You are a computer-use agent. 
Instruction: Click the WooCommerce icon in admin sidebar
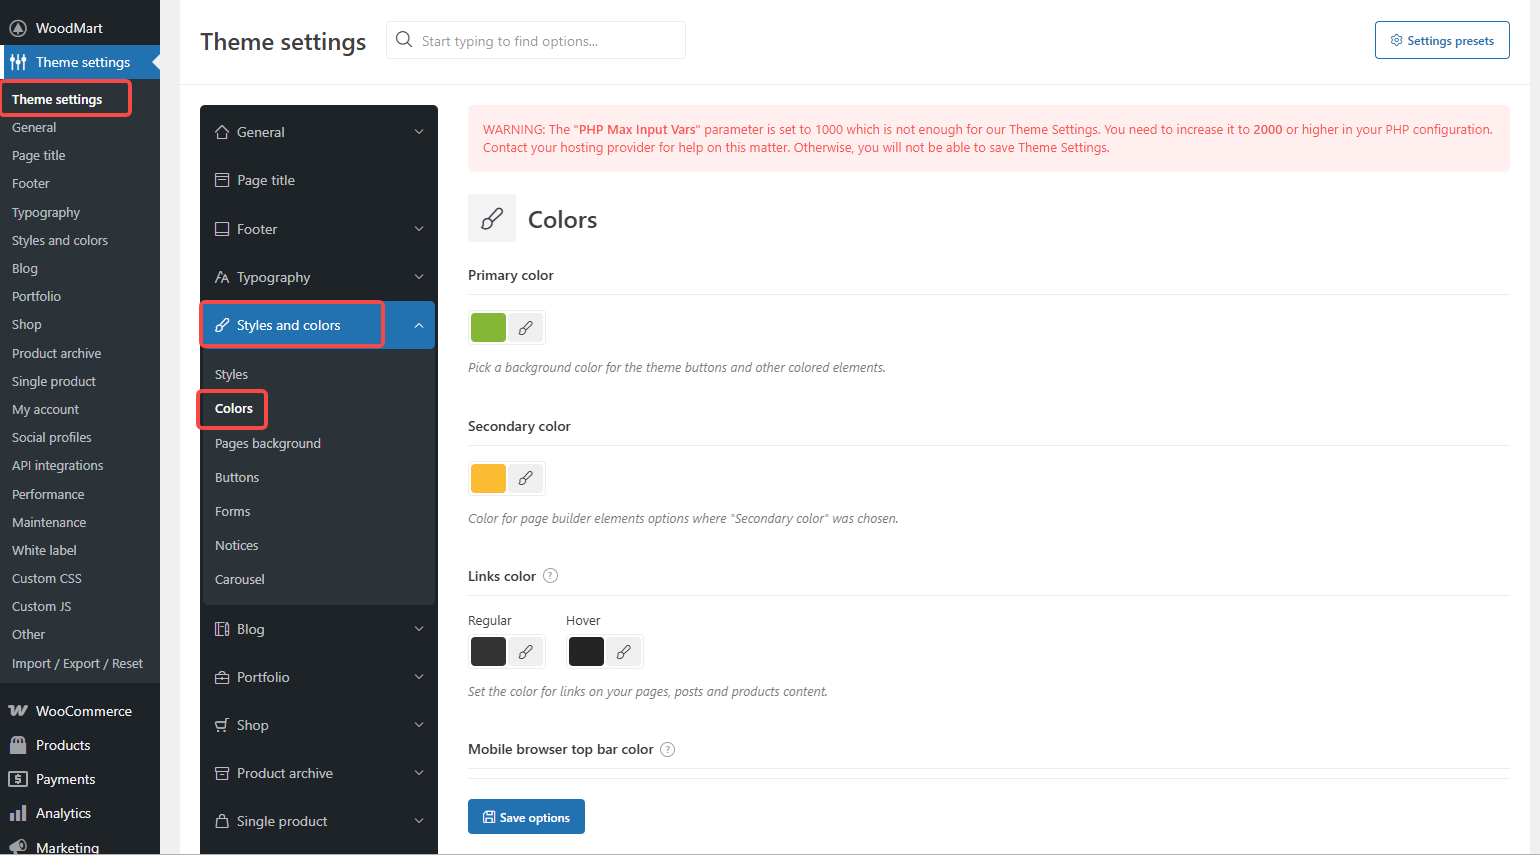click(18, 711)
